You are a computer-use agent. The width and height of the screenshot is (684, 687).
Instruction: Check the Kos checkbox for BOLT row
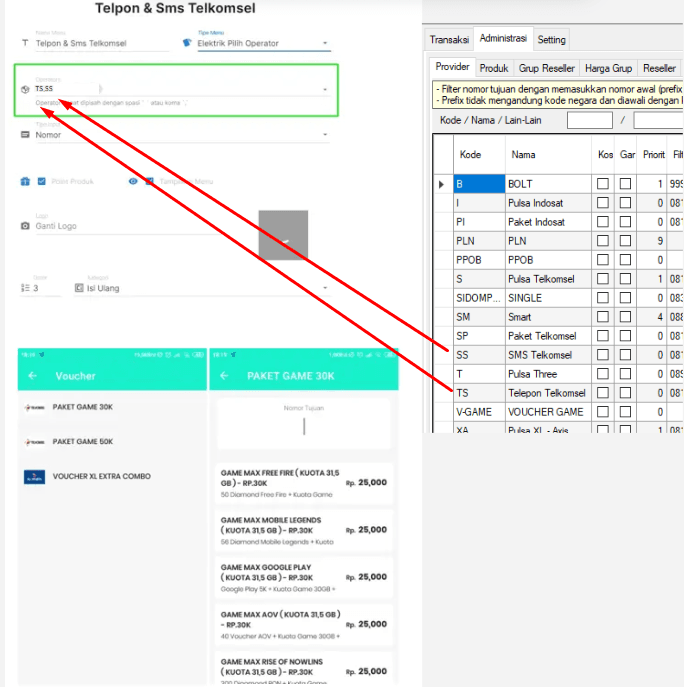click(603, 184)
